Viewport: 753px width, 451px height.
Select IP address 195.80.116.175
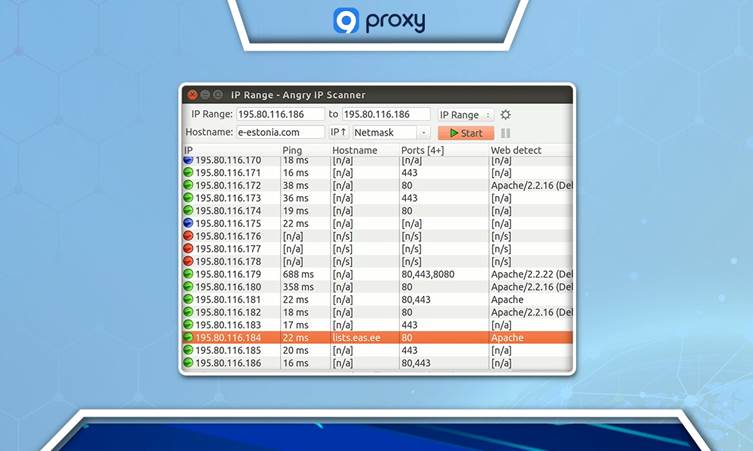pos(228,223)
